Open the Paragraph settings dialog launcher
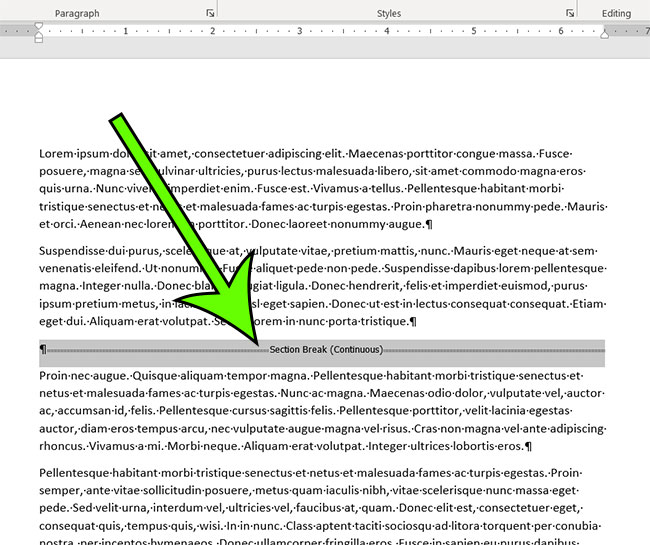 211,13
